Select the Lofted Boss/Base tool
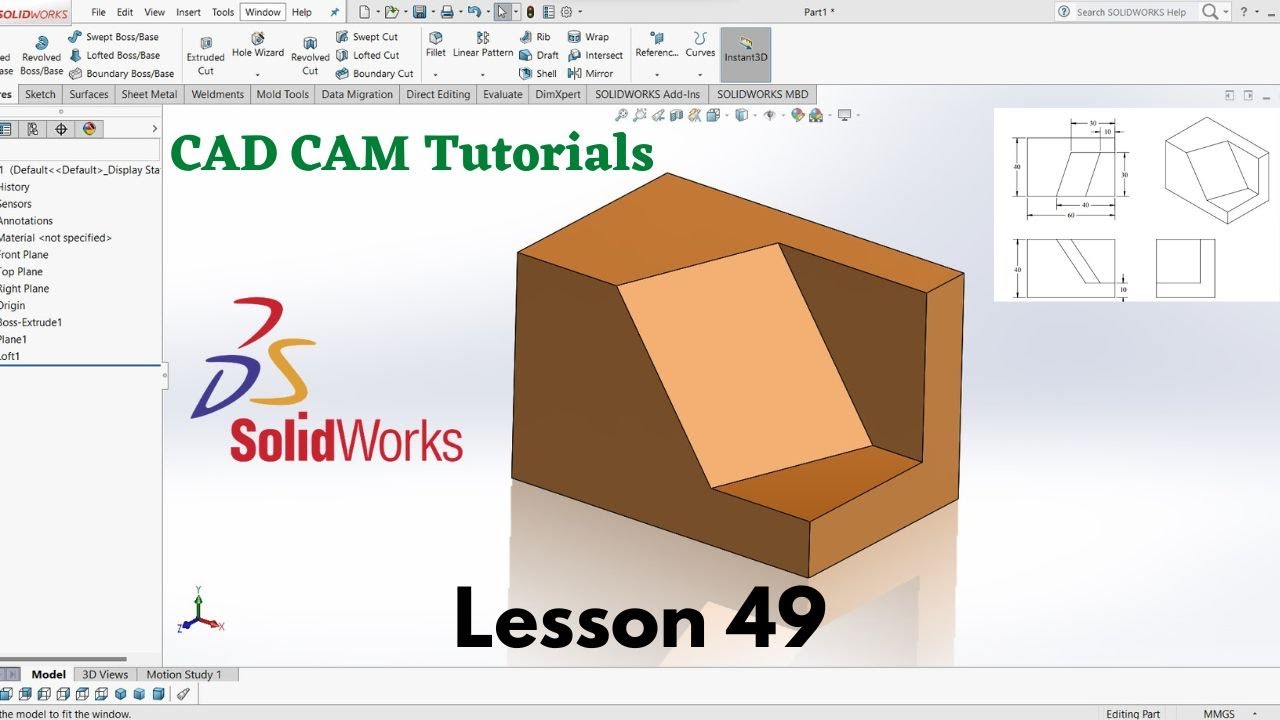 (x=114, y=55)
